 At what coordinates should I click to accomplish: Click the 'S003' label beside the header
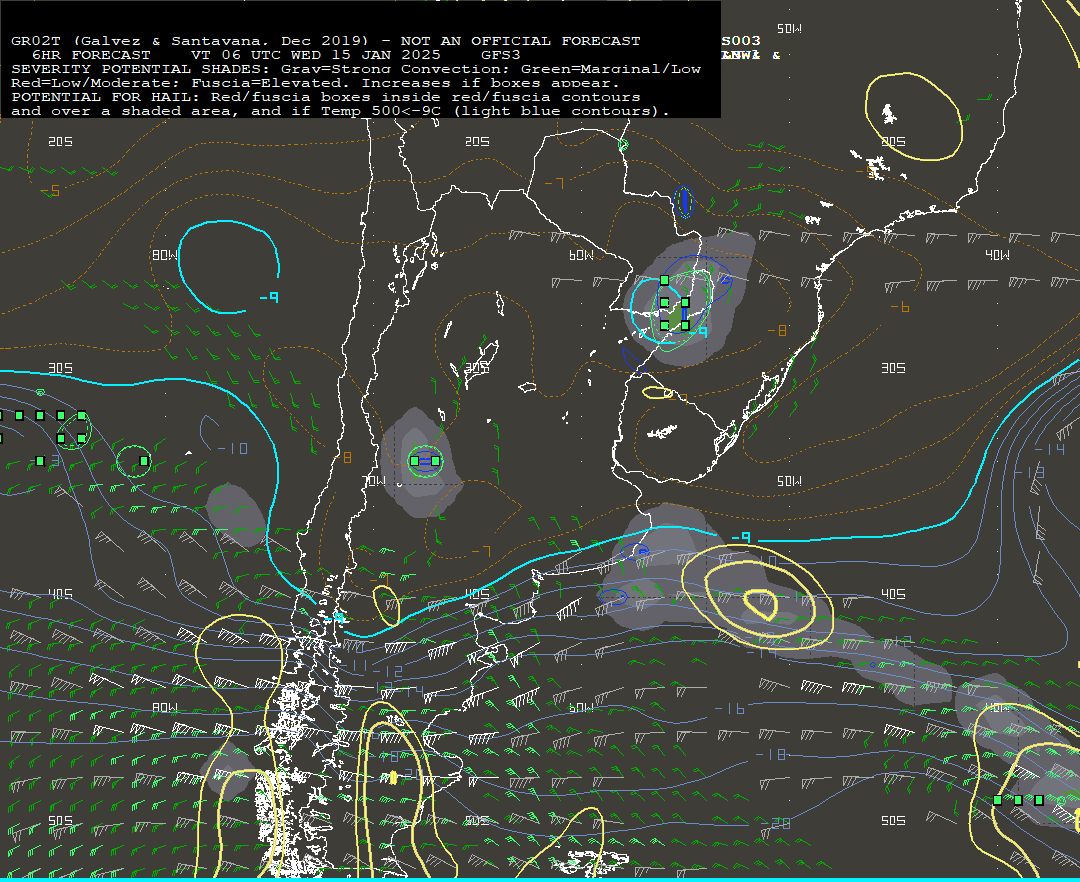pos(741,41)
